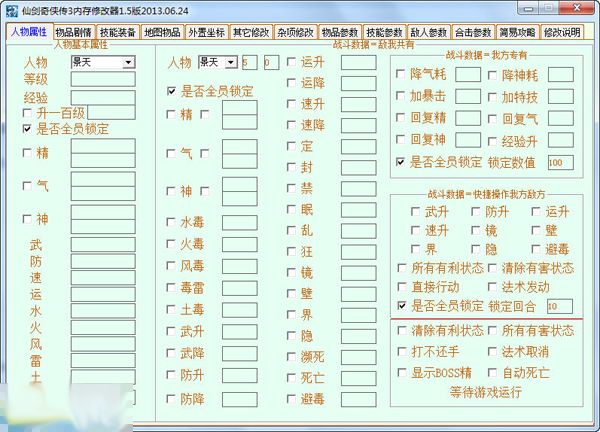Viewport: 600px width, 432px height.
Task: Click the 锁定回合 field showing 10
Action: tap(560, 306)
